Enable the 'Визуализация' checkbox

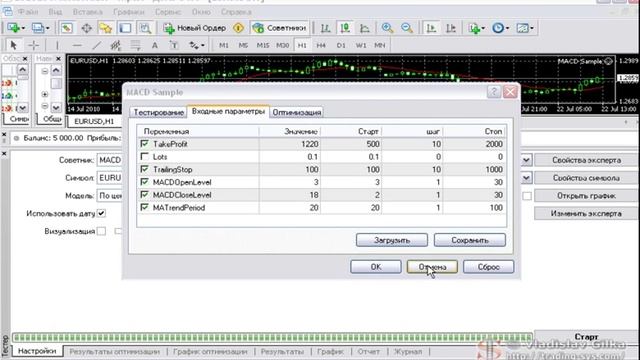[101, 231]
